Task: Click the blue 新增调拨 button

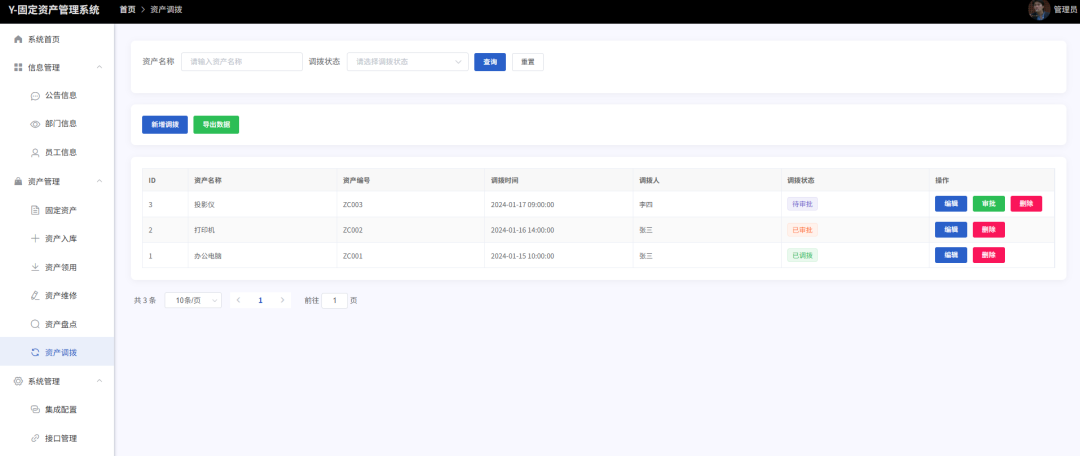Action: click(x=165, y=125)
